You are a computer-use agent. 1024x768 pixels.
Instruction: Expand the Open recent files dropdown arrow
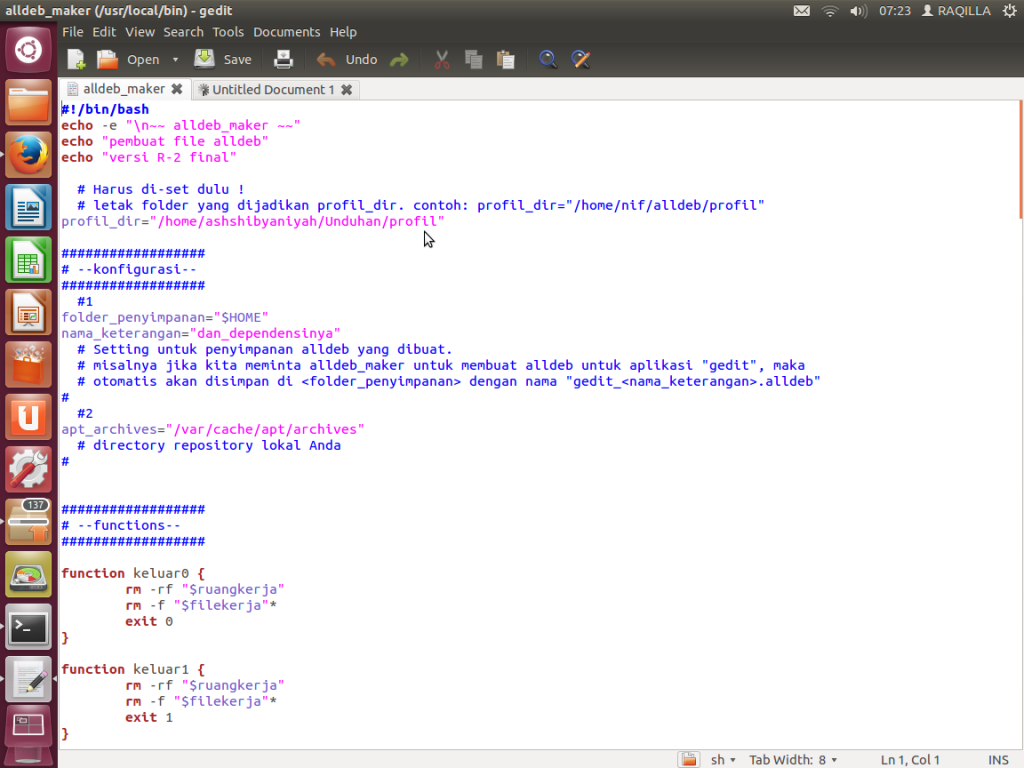point(175,59)
